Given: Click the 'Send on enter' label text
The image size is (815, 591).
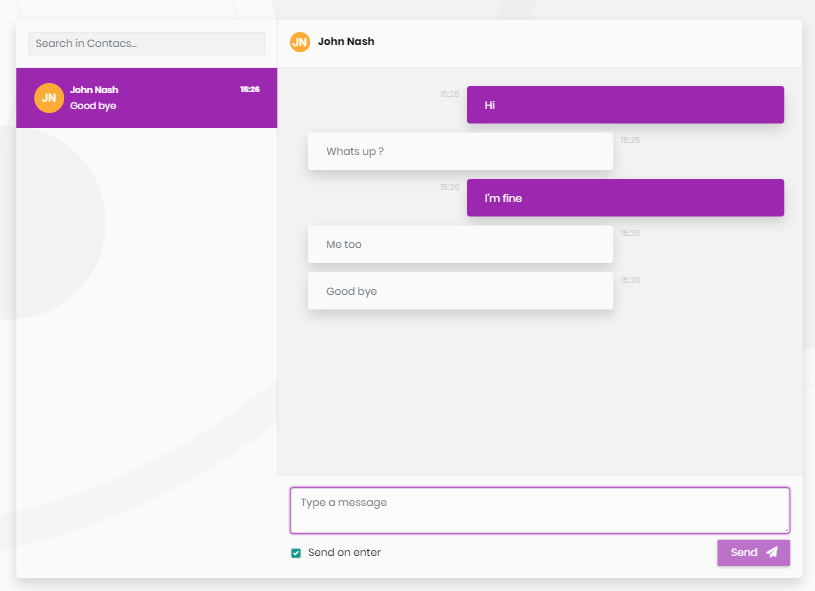Looking at the screenshot, I should (345, 553).
